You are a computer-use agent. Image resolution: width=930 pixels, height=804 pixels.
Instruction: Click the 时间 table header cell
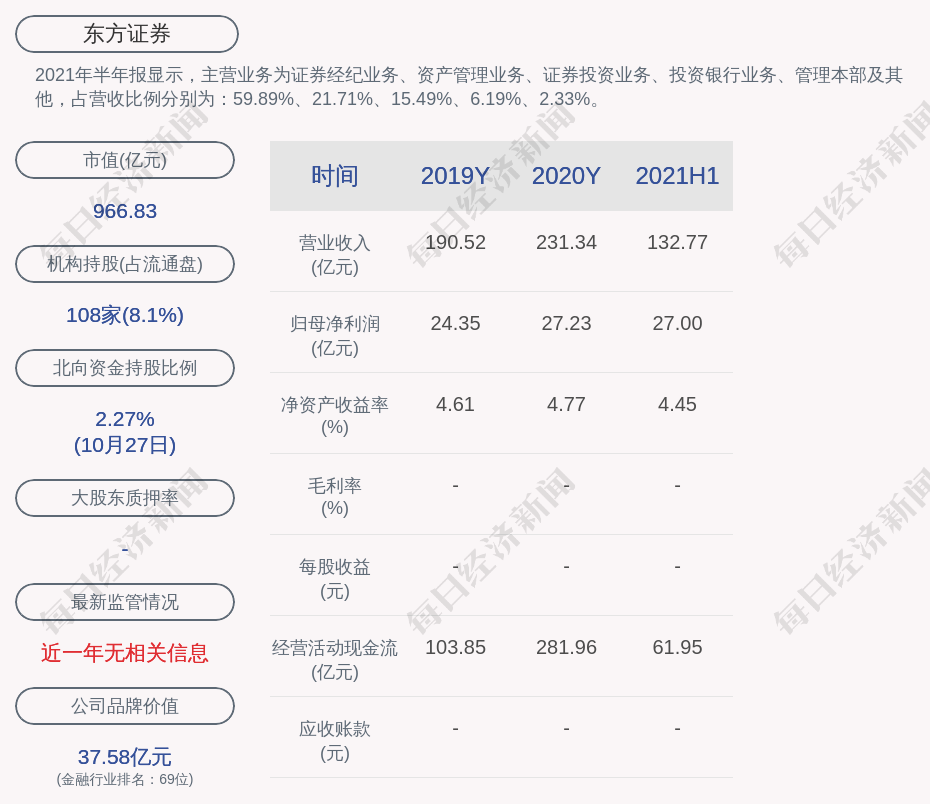coord(335,176)
